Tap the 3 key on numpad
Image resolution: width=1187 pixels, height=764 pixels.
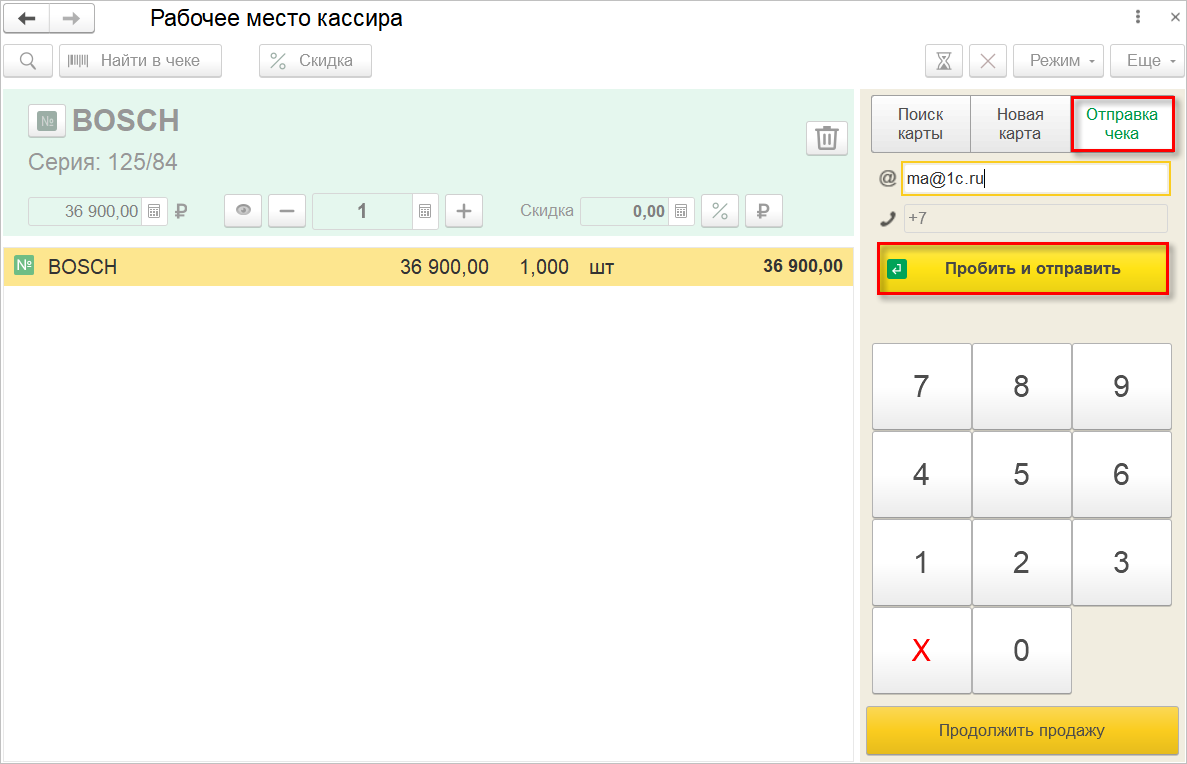coord(1121,562)
